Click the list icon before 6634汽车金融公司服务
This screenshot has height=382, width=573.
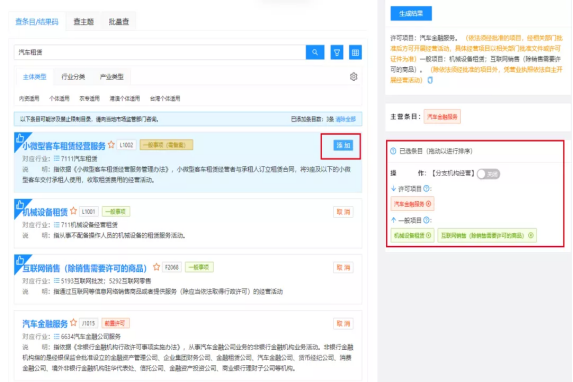(x=57, y=336)
